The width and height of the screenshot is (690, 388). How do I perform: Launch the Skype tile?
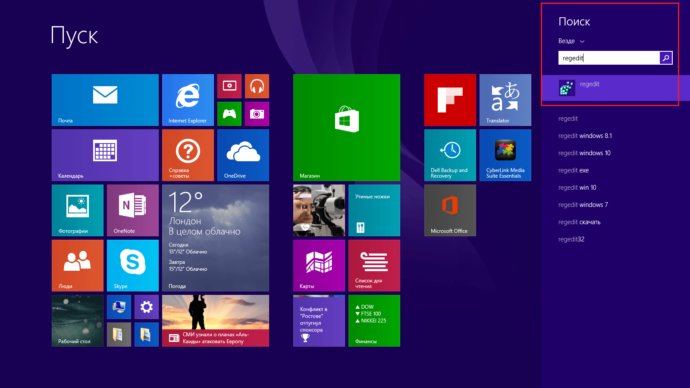point(133,266)
